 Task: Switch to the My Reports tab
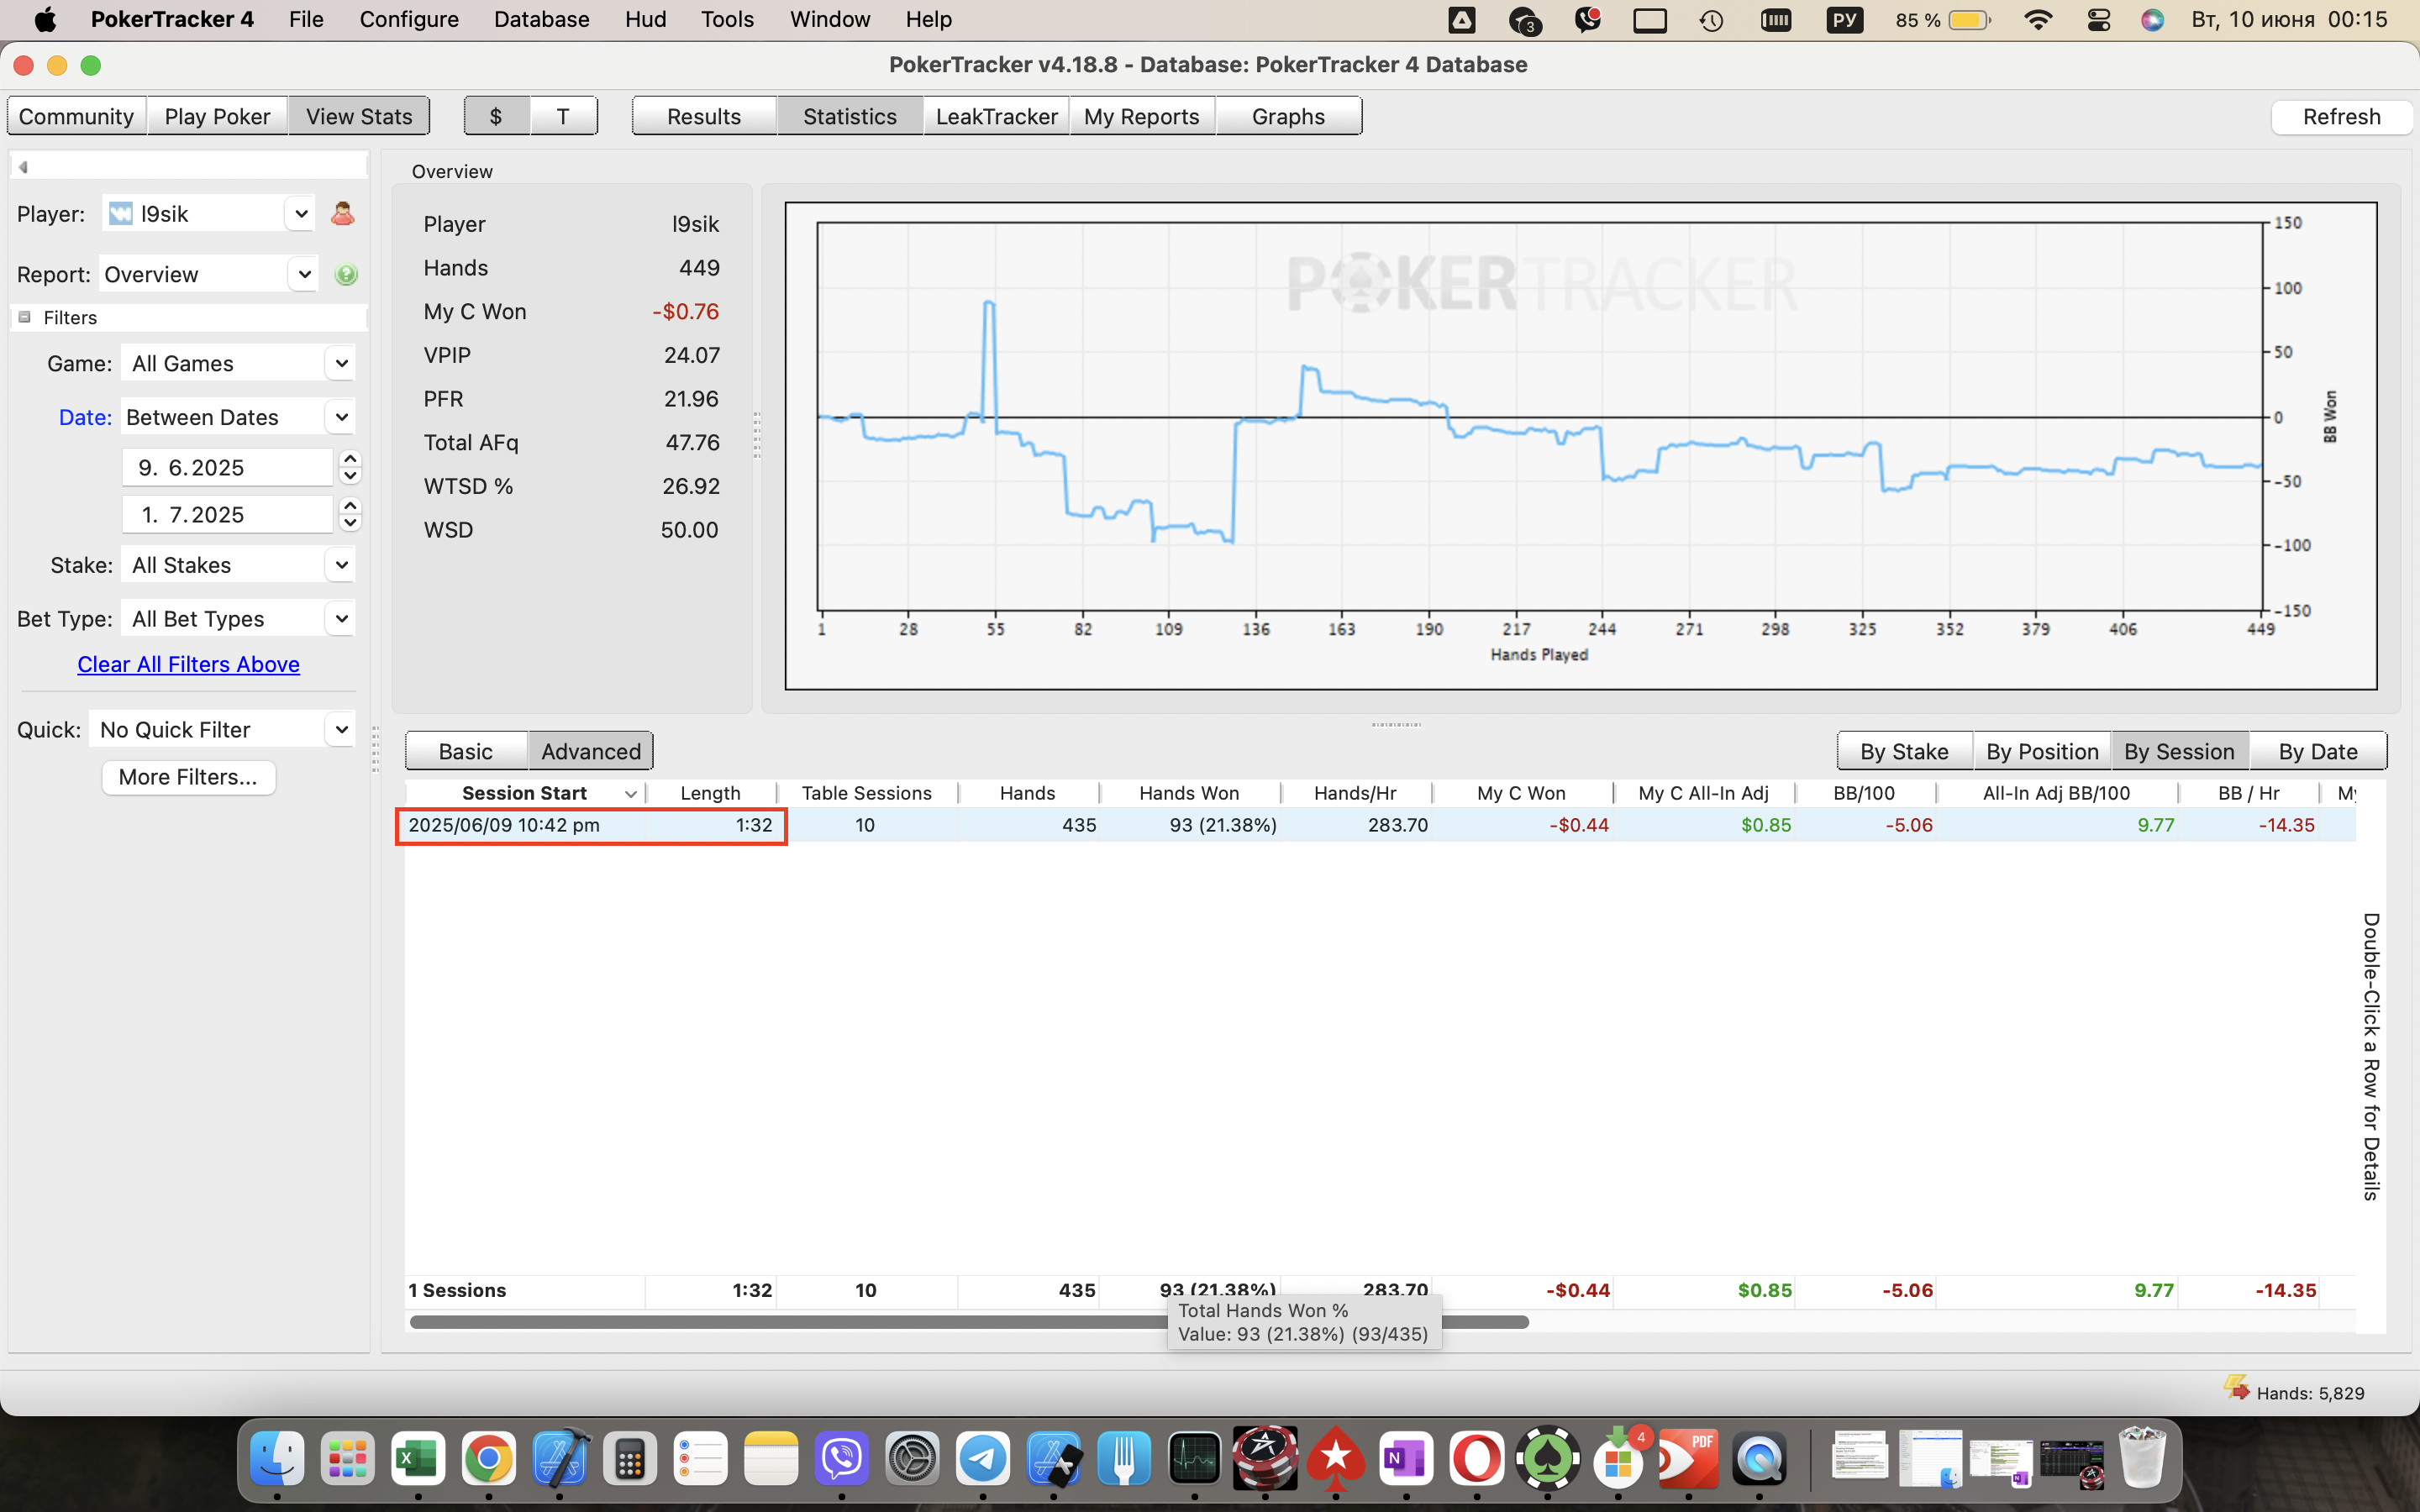[1142, 116]
